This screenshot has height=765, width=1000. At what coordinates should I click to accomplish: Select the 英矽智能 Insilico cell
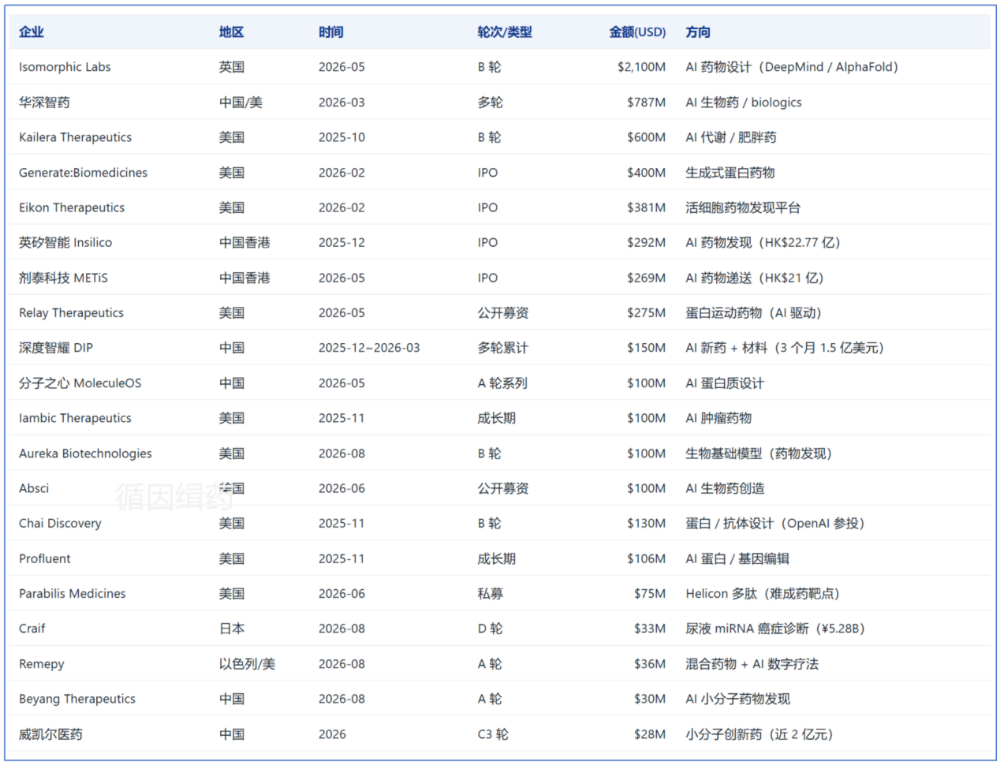(65, 242)
